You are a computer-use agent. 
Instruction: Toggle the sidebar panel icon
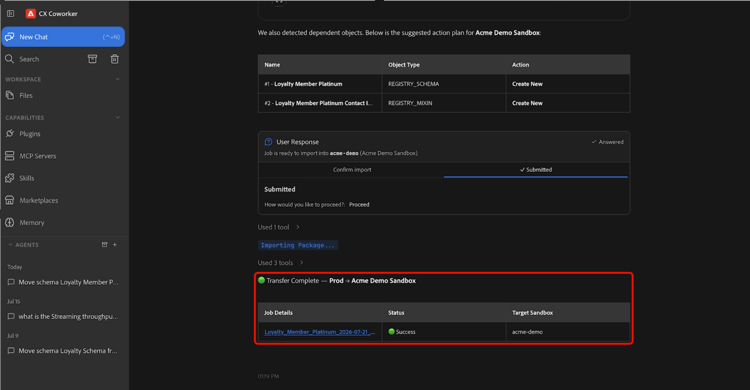coord(11,13)
